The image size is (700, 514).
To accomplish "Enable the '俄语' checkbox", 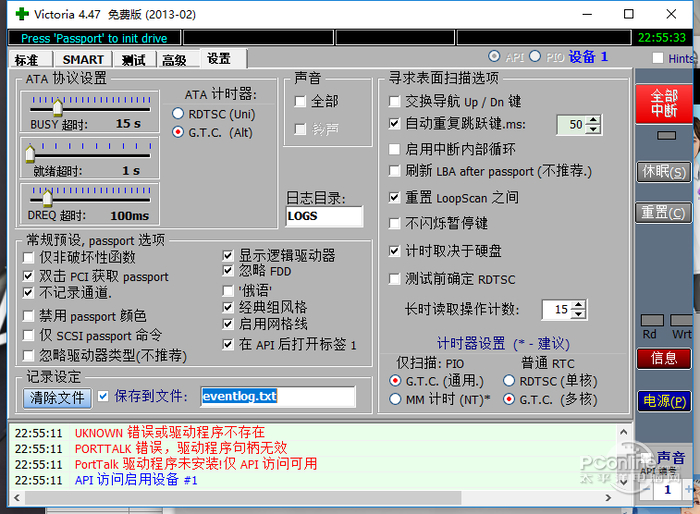I will 228,291.
